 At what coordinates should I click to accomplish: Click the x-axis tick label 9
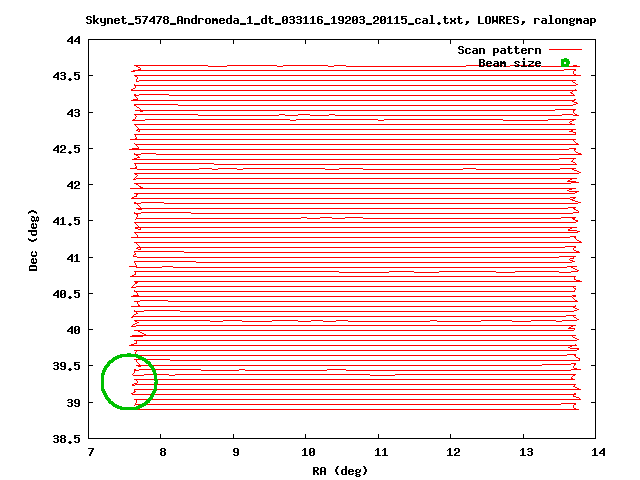(236, 452)
